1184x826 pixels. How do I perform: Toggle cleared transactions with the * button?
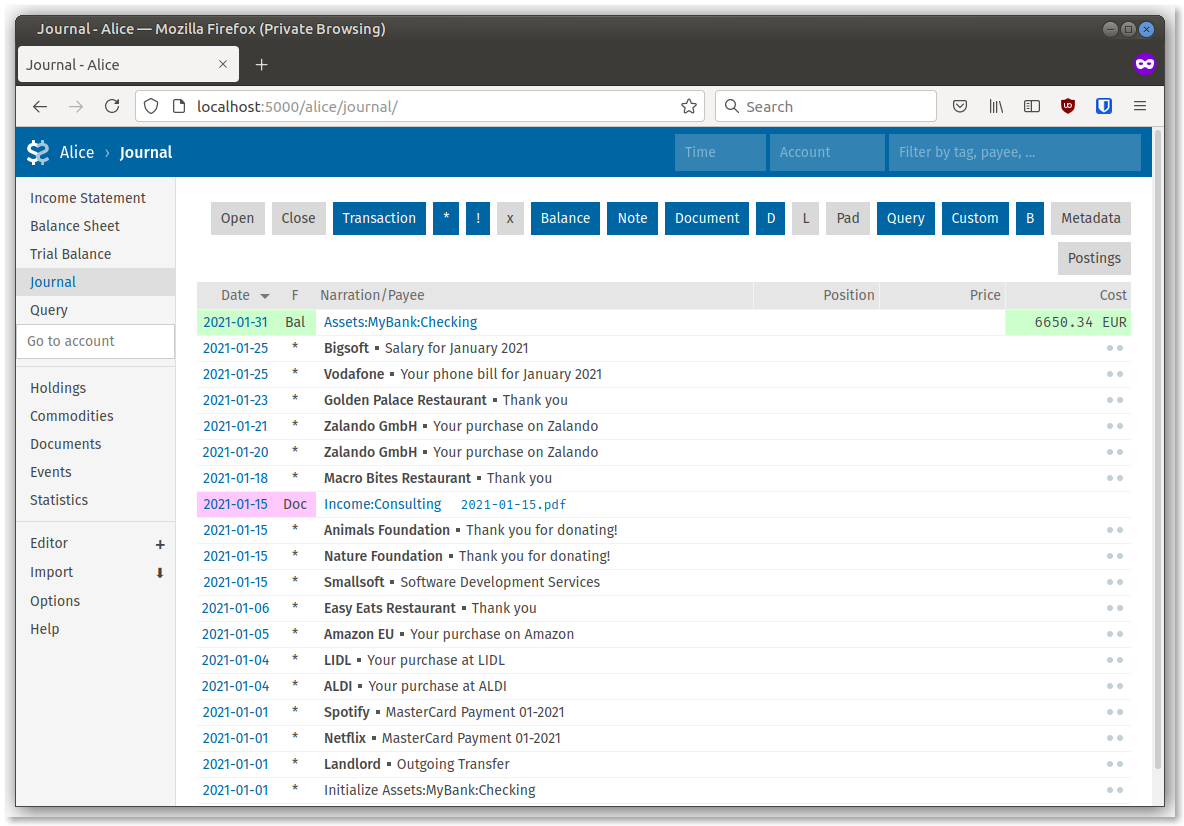[x=445, y=218]
